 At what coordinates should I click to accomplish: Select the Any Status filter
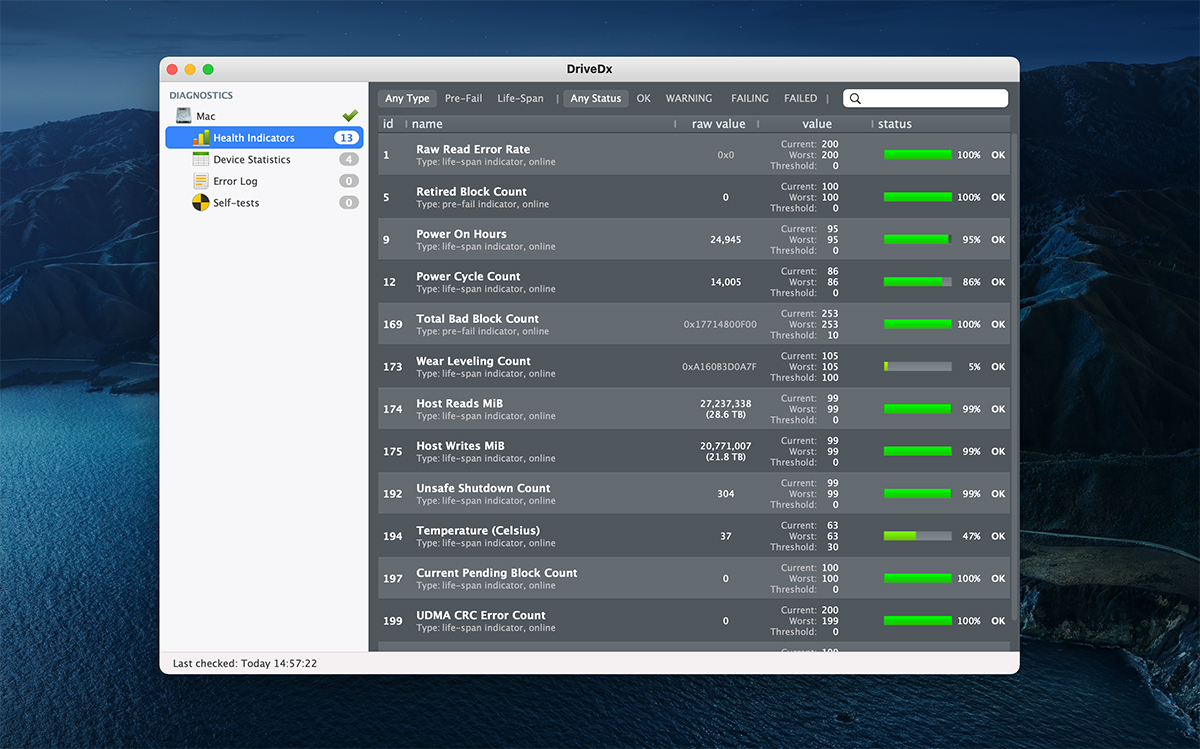click(596, 98)
